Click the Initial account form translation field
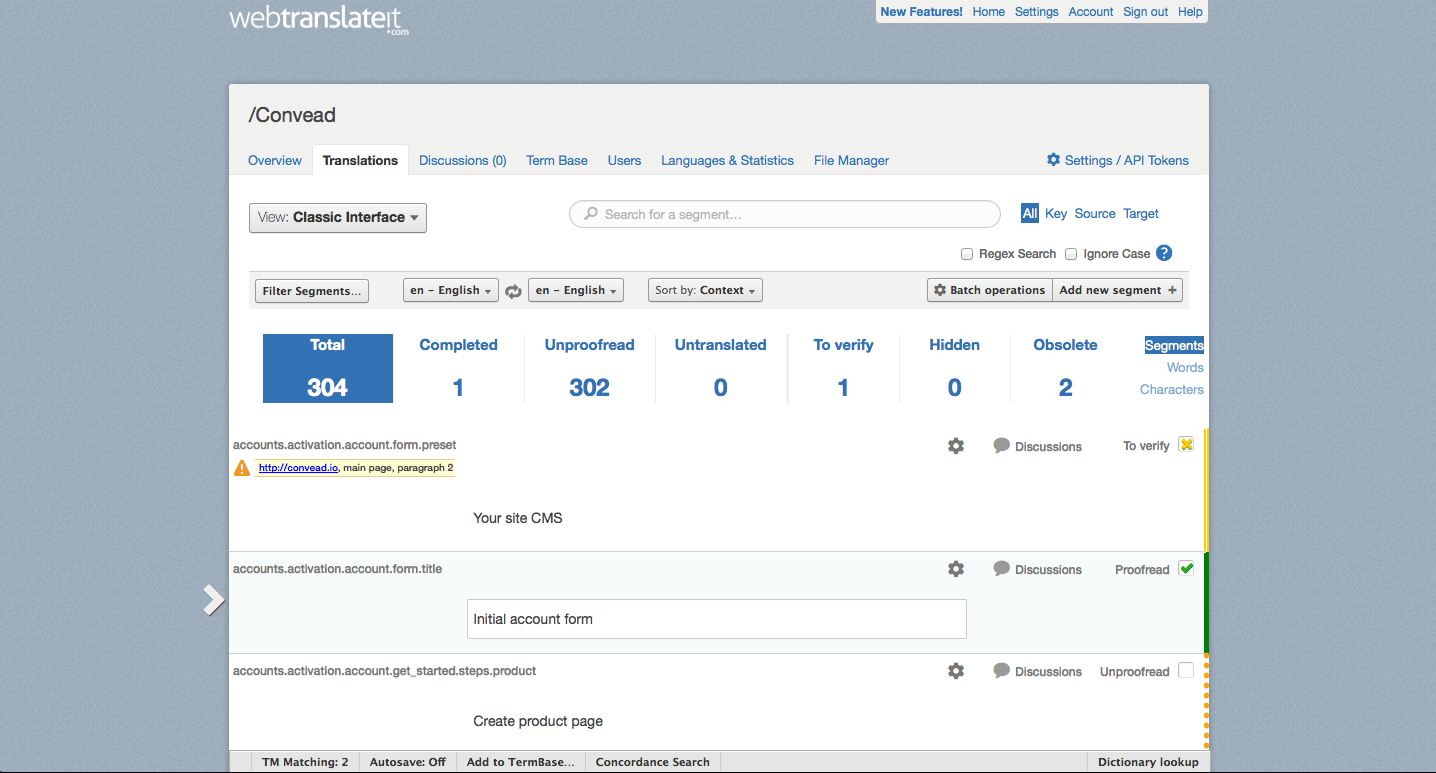1436x773 pixels. (717, 619)
